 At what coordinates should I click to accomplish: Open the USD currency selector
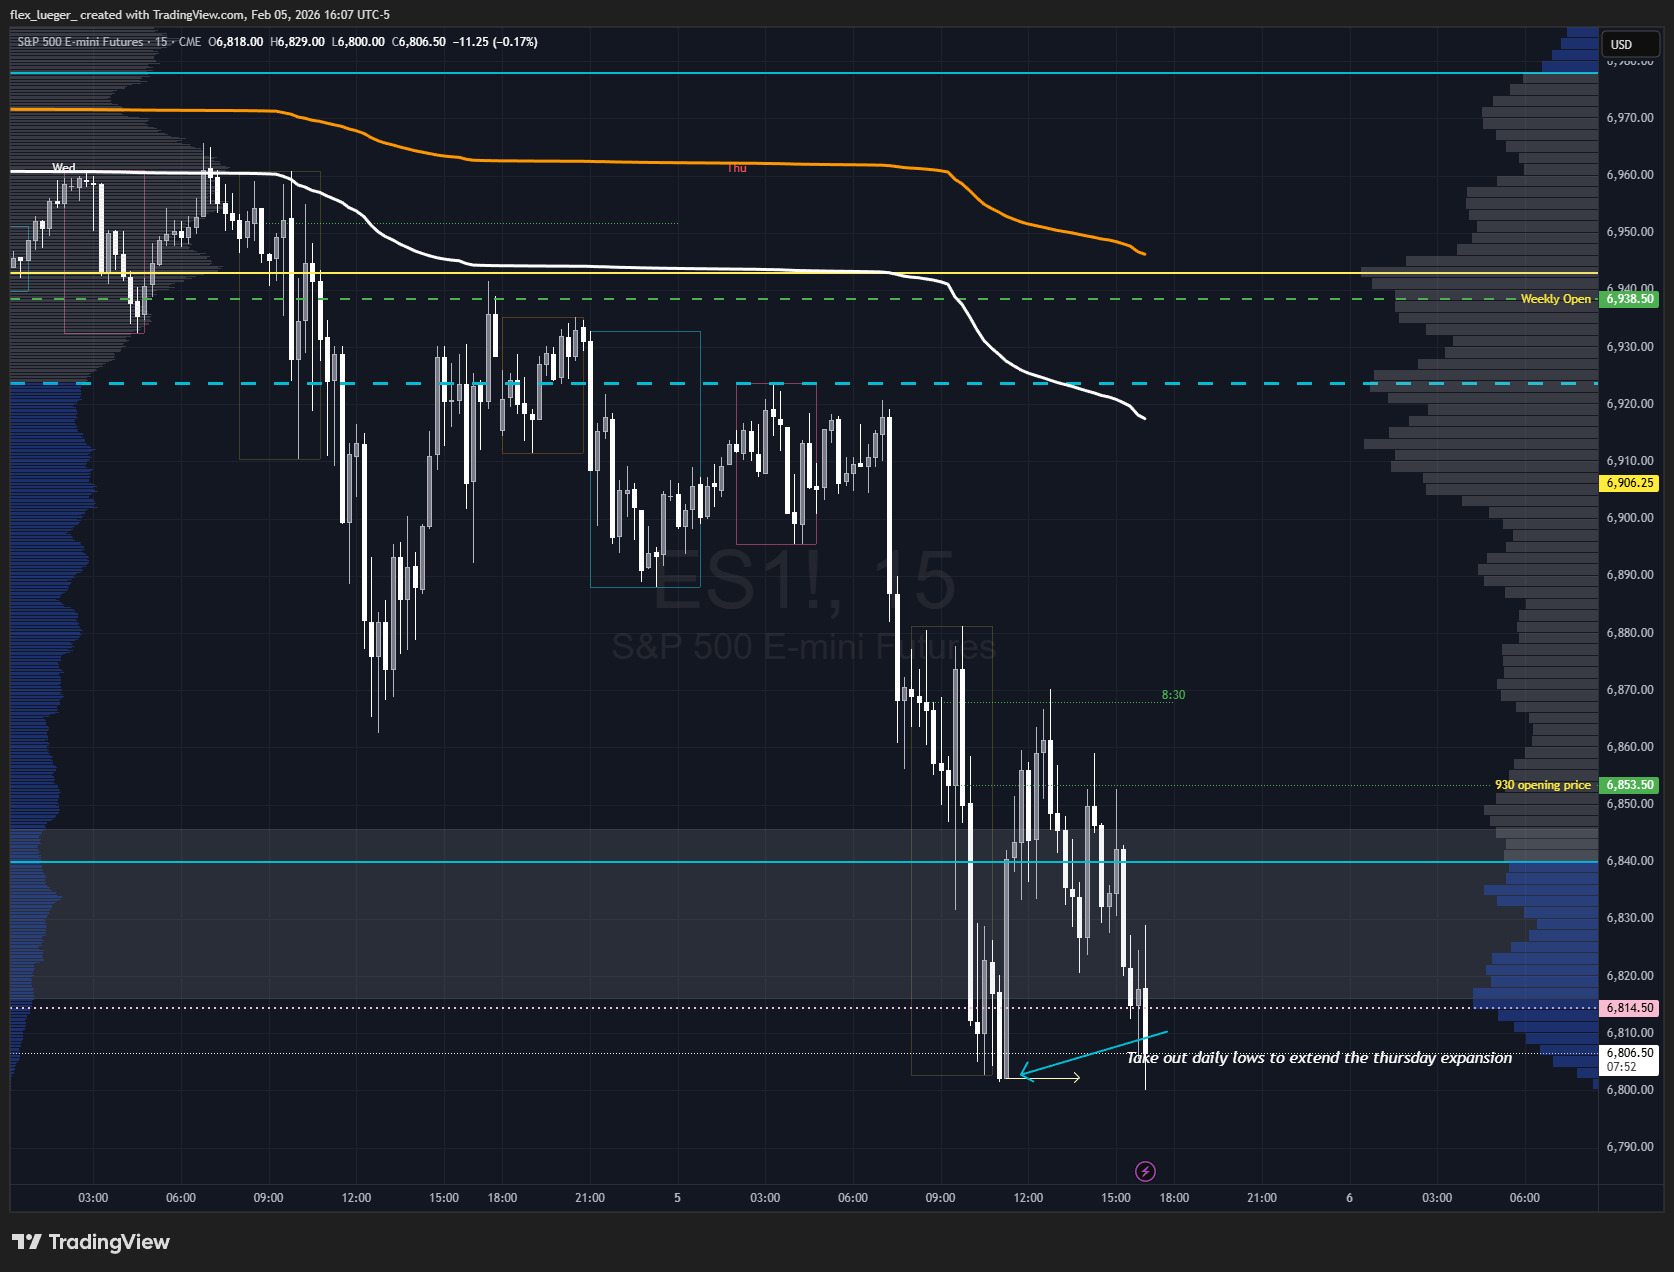(x=1629, y=44)
